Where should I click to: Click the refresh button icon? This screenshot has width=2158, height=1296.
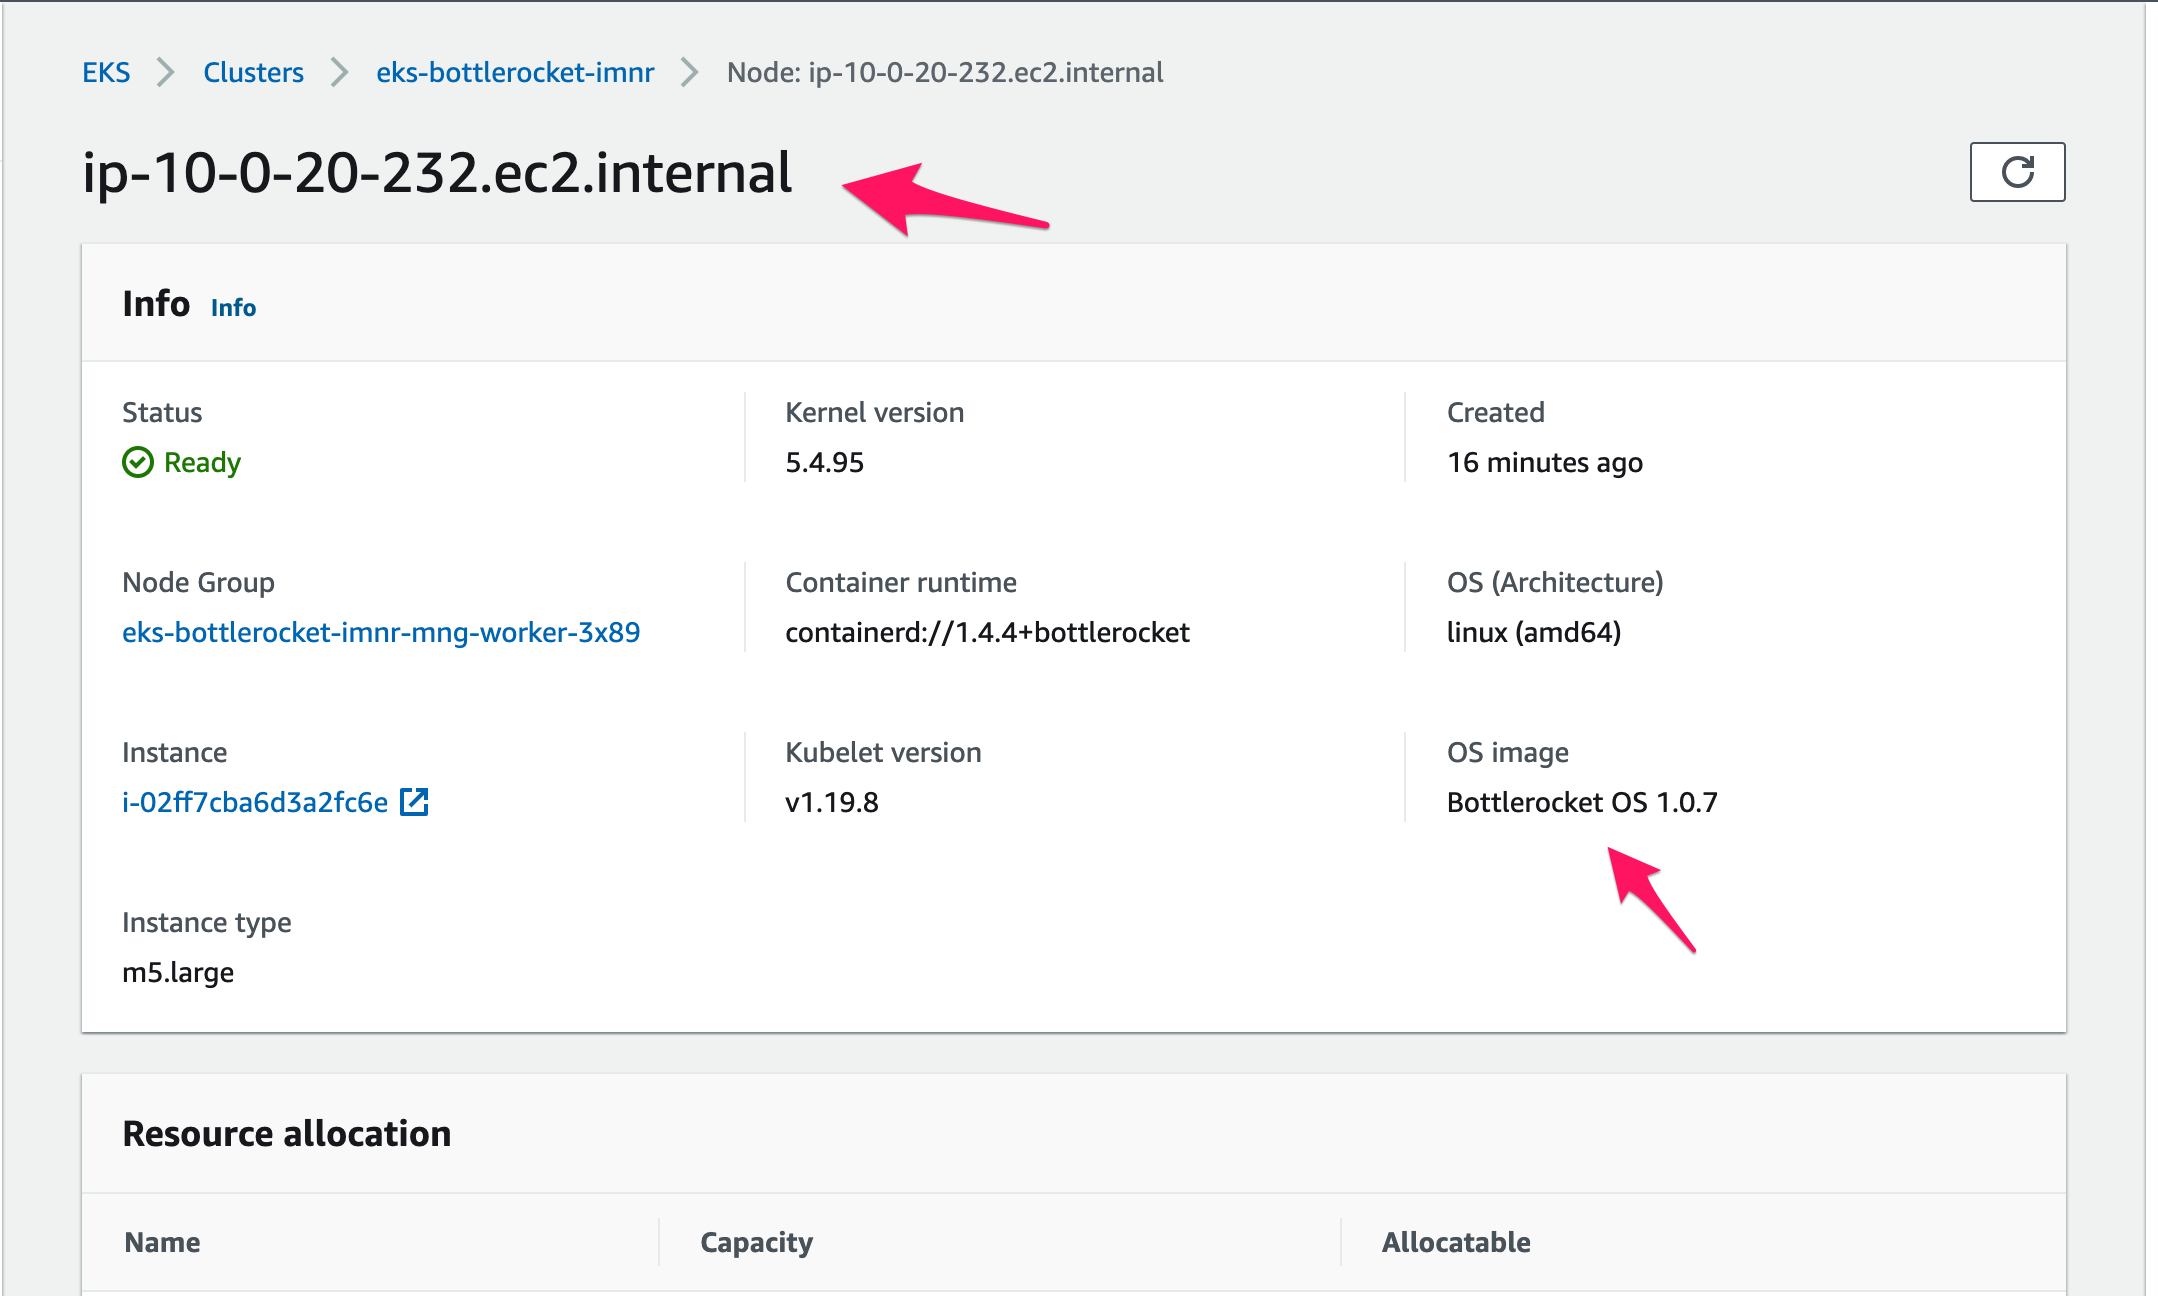(2016, 172)
